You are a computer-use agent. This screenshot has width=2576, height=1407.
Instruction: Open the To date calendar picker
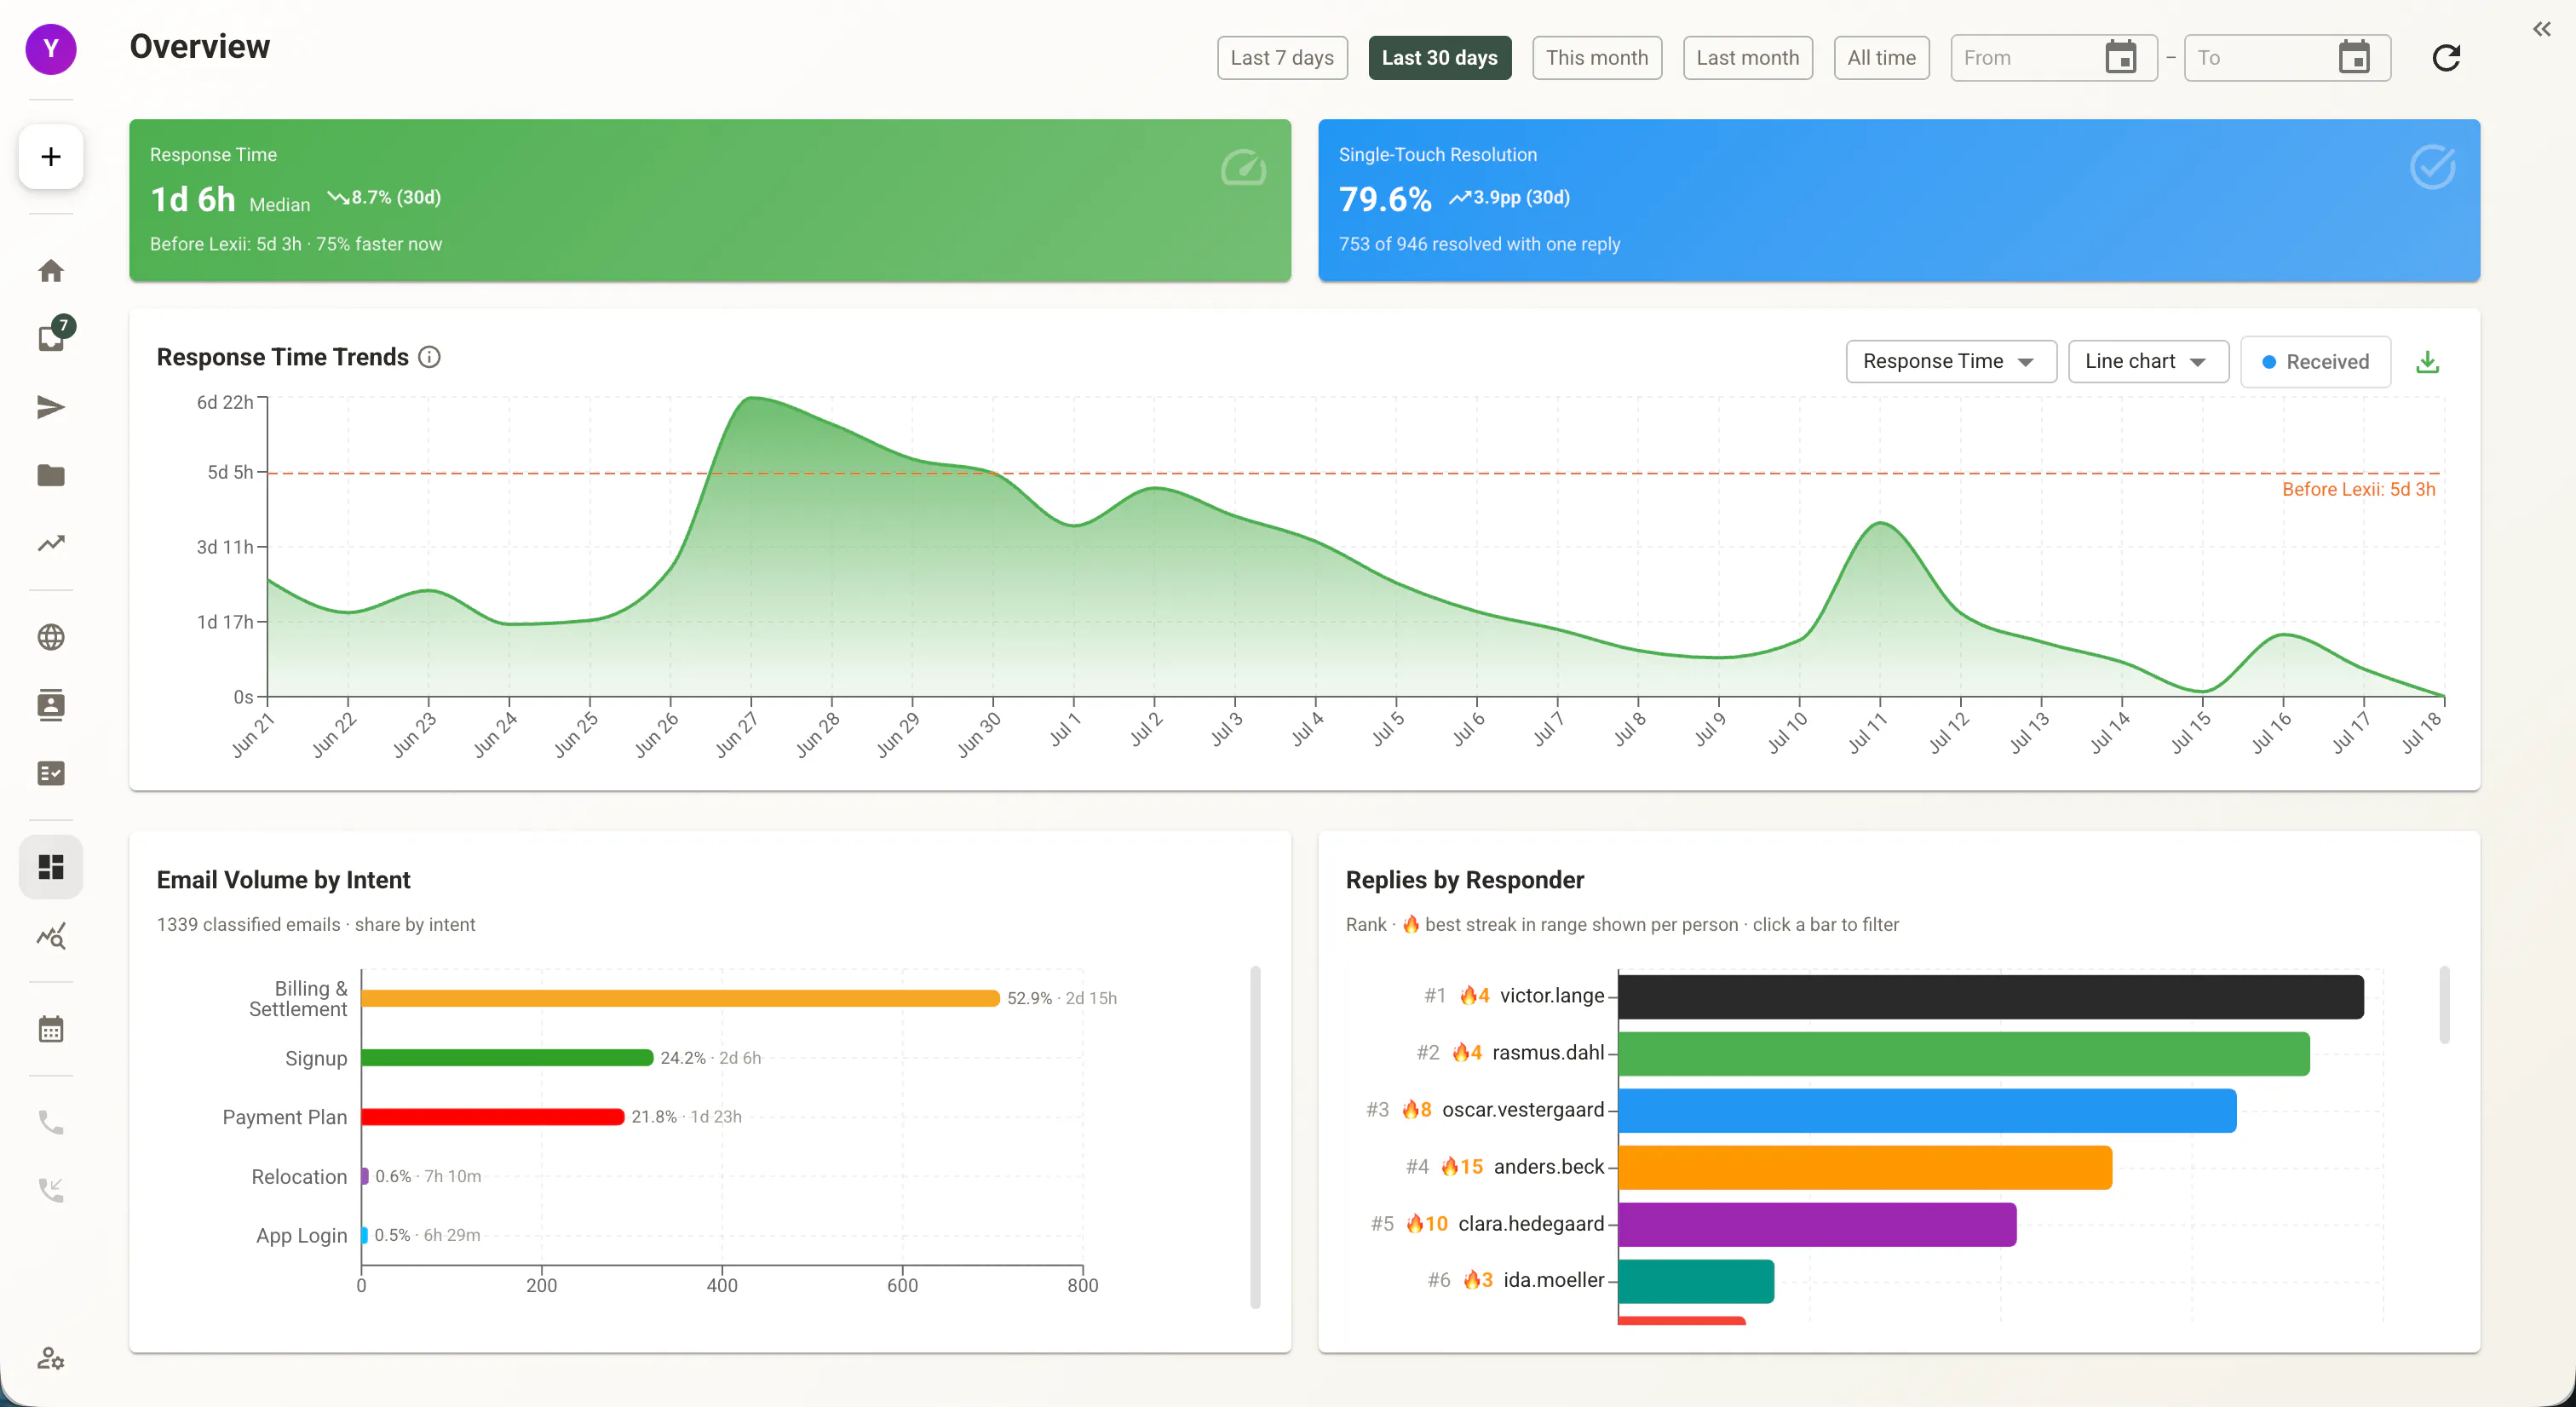coord(2354,58)
